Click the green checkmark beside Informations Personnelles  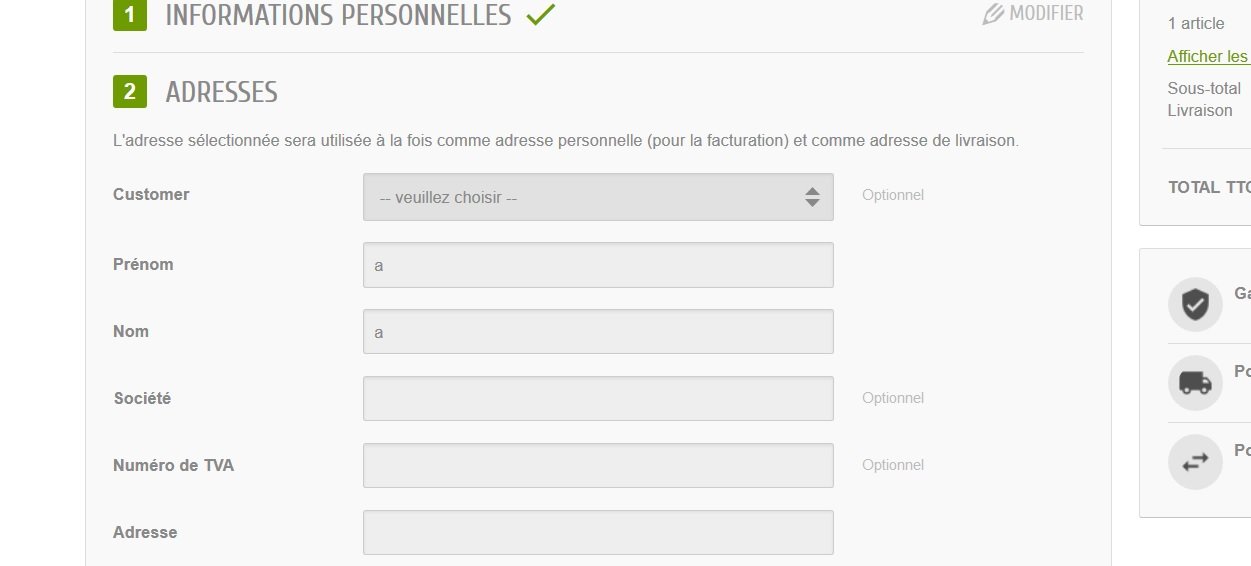pos(540,15)
